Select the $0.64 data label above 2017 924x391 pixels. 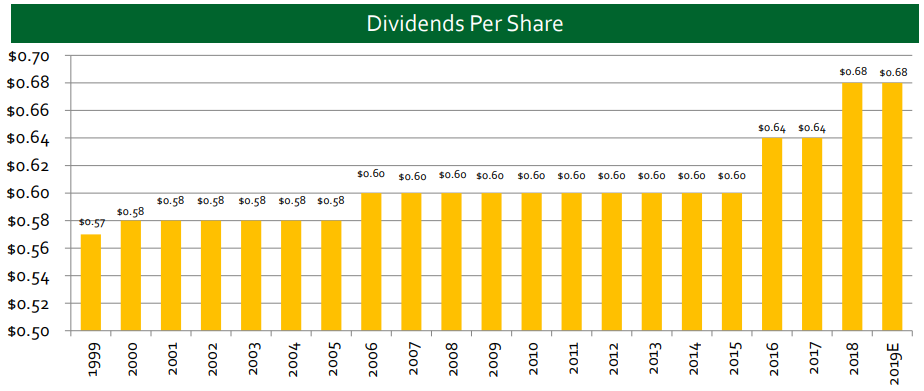coord(812,127)
